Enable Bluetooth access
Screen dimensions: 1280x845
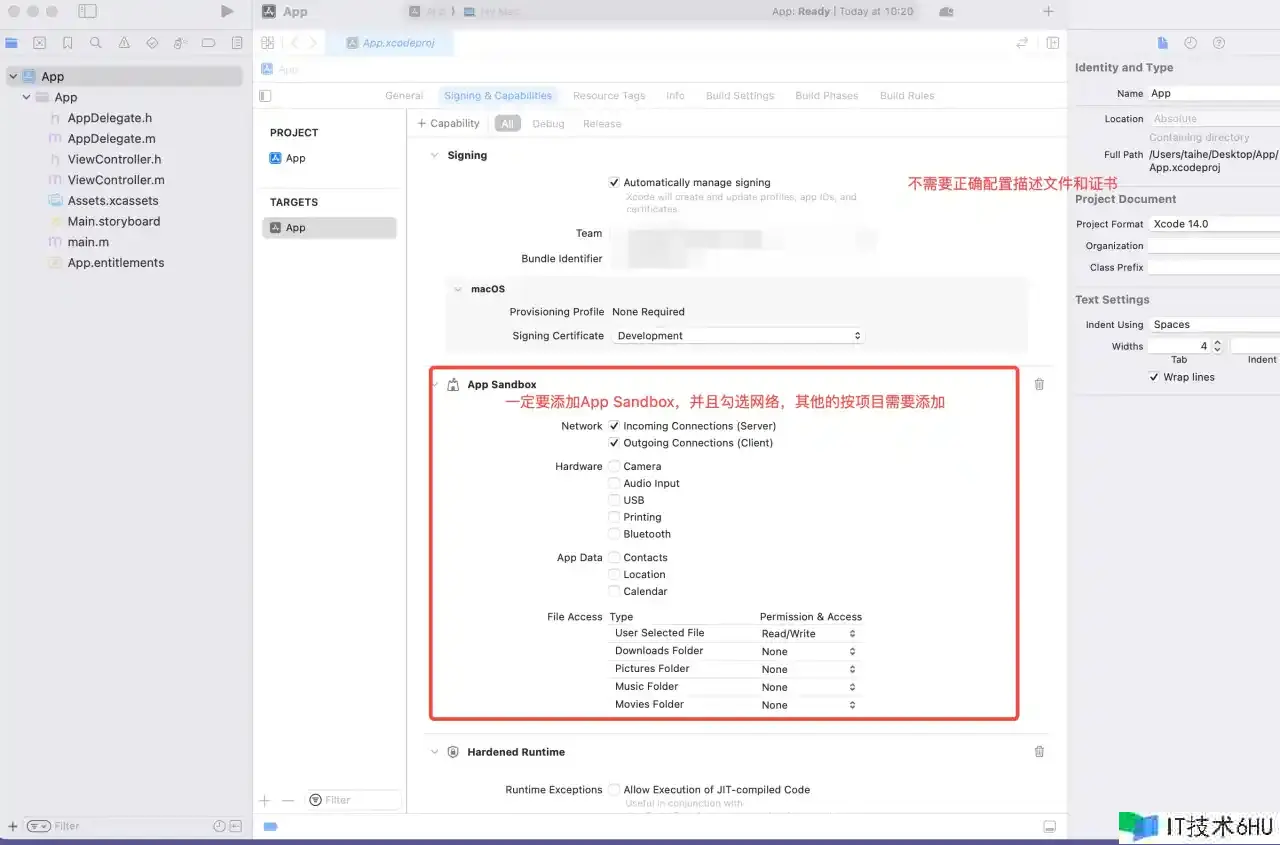[614, 534]
